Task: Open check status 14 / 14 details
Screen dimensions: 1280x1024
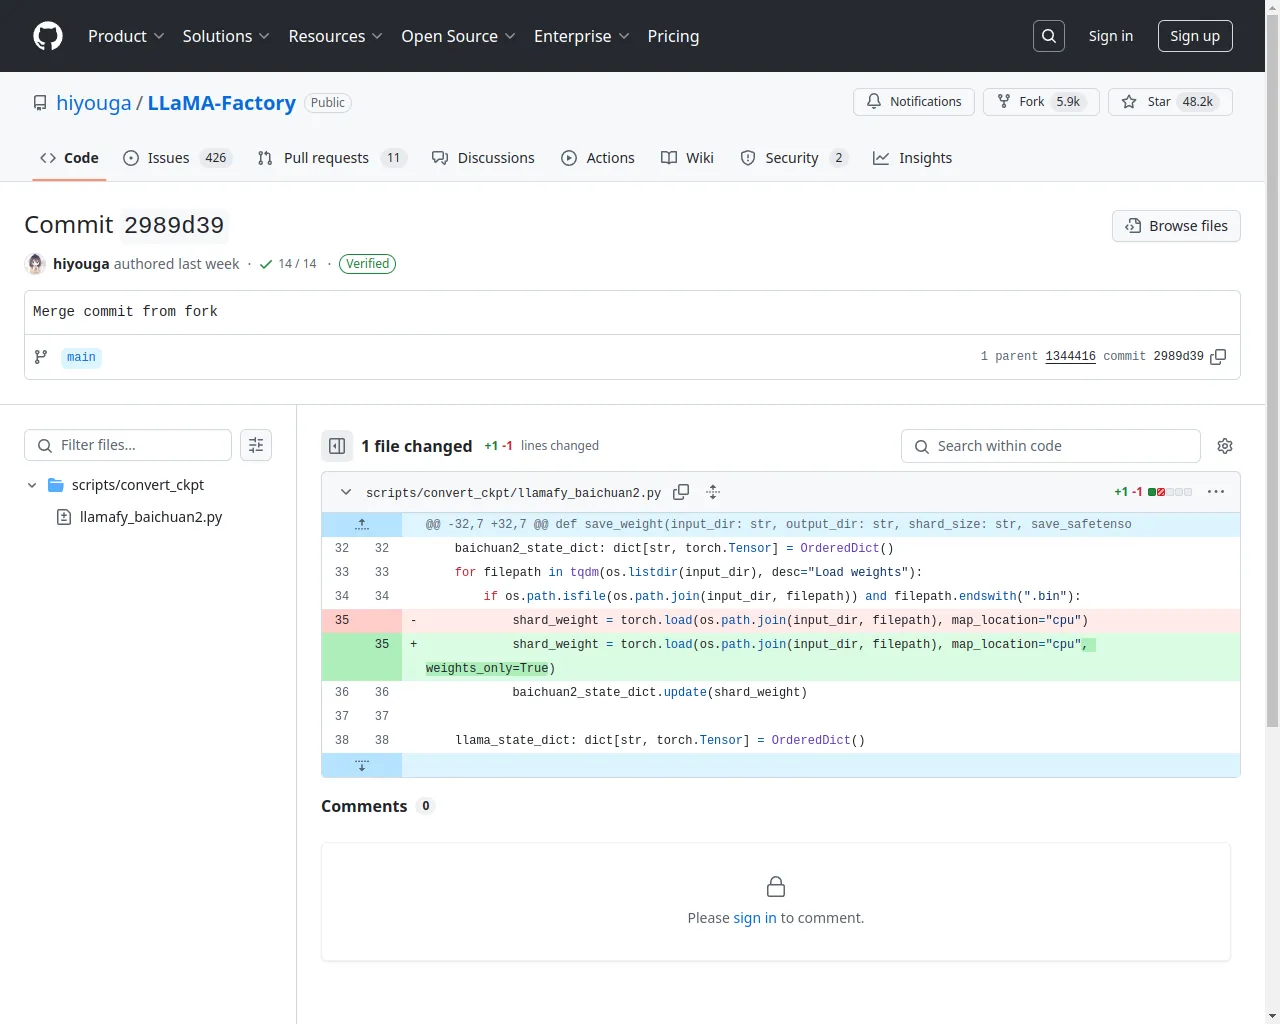Action: click(288, 264)
